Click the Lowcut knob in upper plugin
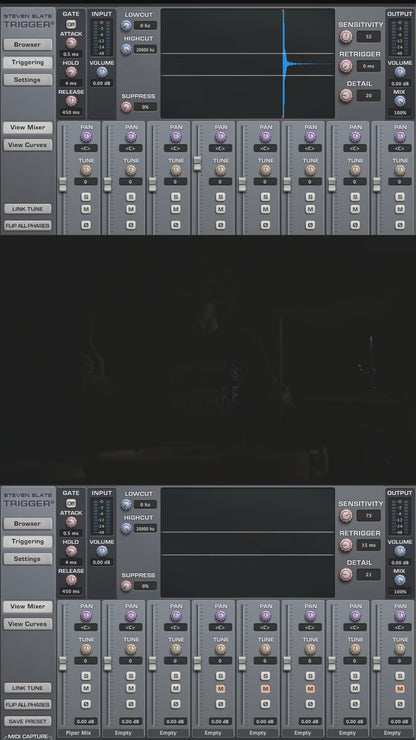The width and height of the screenshot is (416, 740). pos(126,25)
